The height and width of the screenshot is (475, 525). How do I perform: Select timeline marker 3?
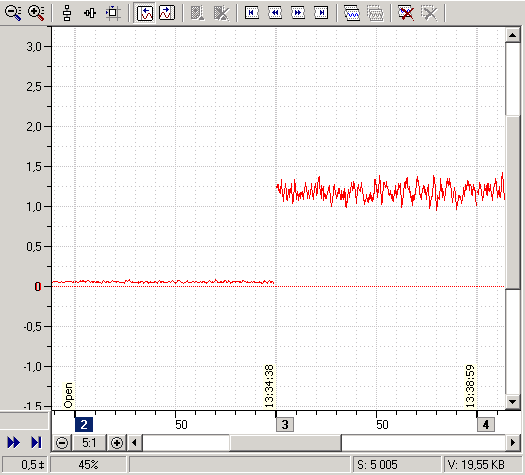click(285, 425)
